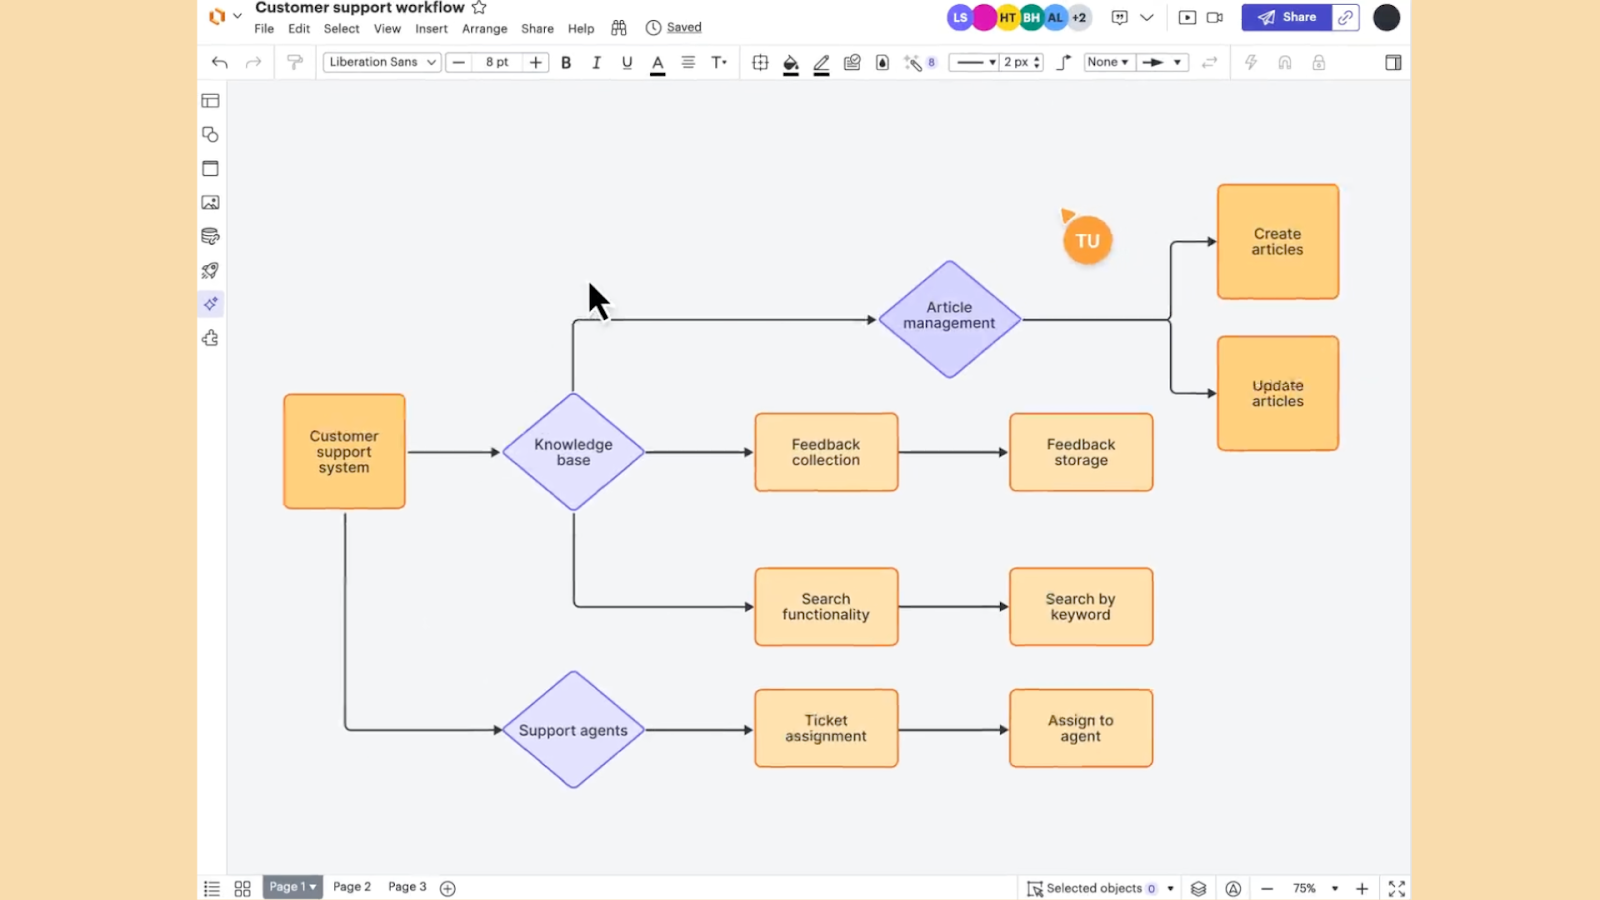Copy the share link icon
Screen dimensions: 1600x900
point(1346,17)
